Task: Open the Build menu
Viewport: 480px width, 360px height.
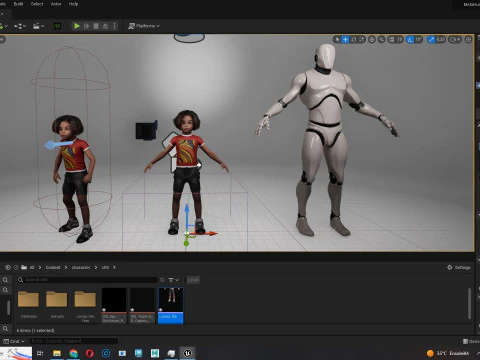Action: click(x=18, y=4)
